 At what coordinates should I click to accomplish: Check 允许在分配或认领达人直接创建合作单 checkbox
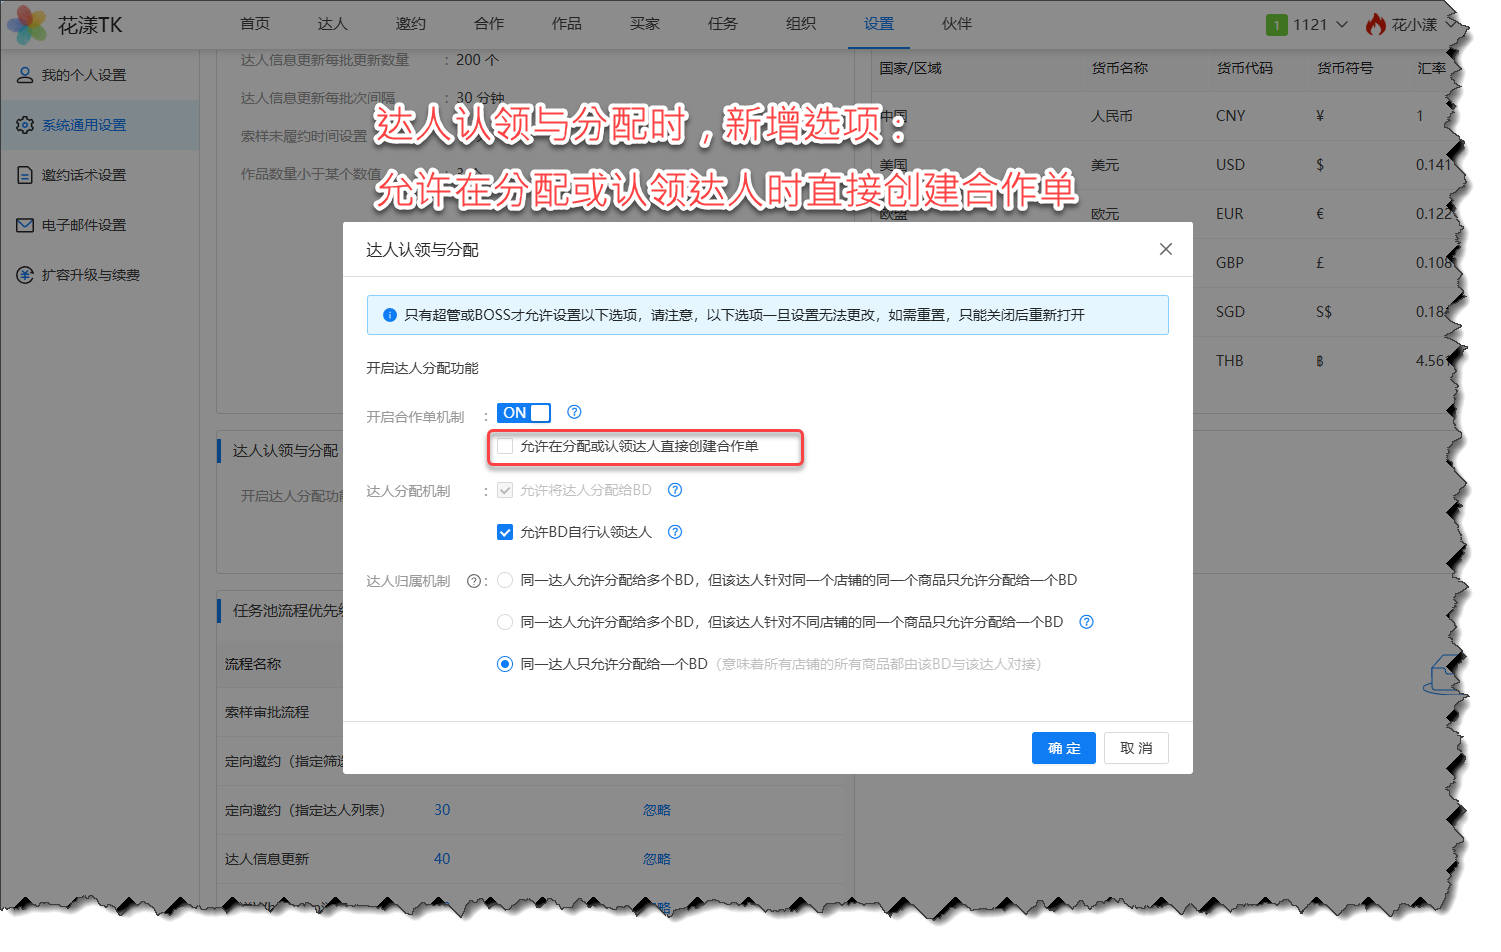click(506, 446)
